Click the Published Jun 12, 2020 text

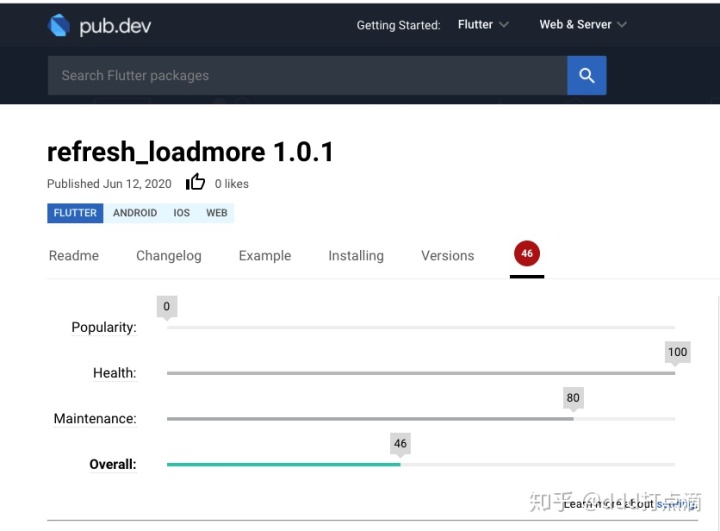109,184
